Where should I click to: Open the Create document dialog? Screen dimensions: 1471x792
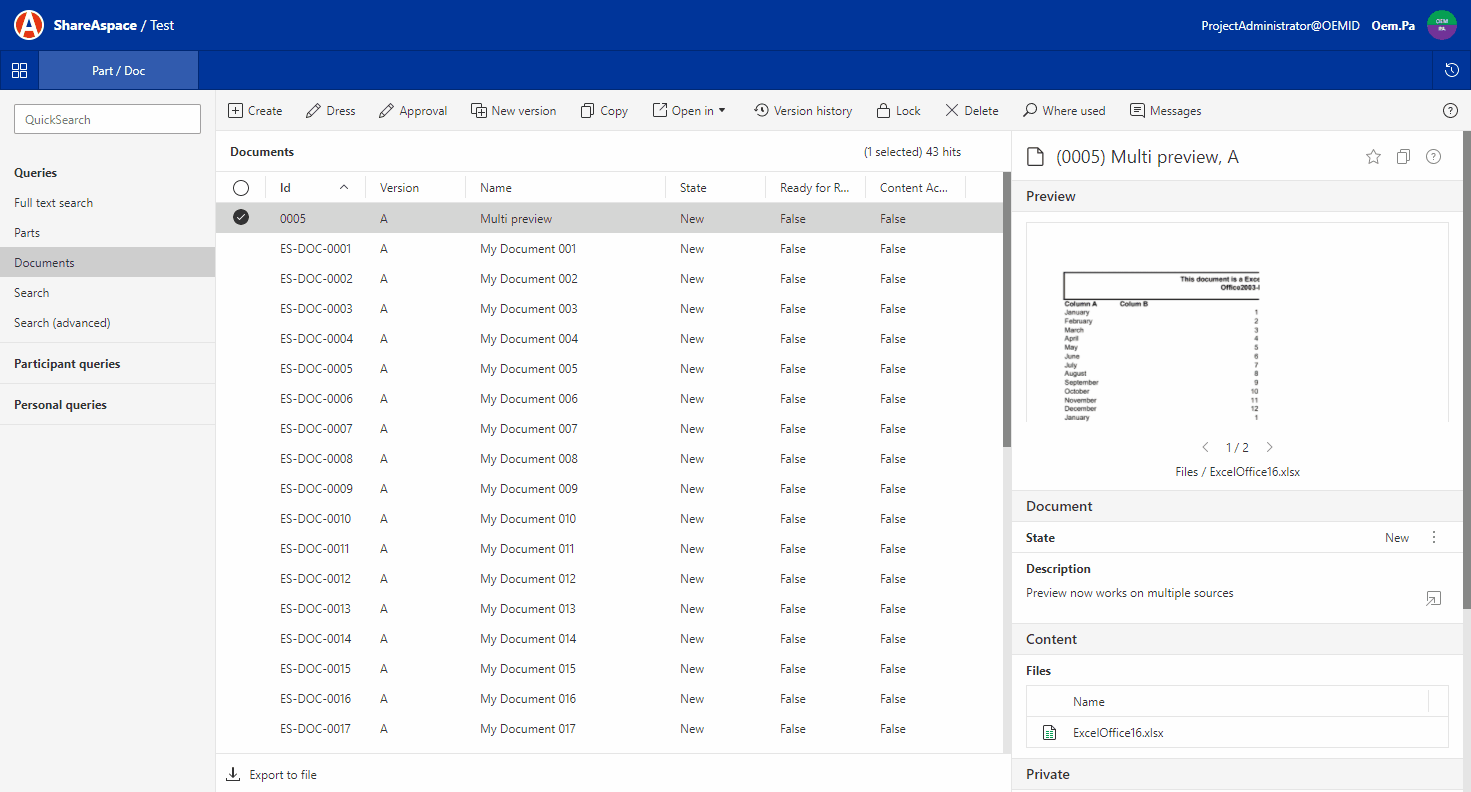pyautogui.click(x=255, y=110)
